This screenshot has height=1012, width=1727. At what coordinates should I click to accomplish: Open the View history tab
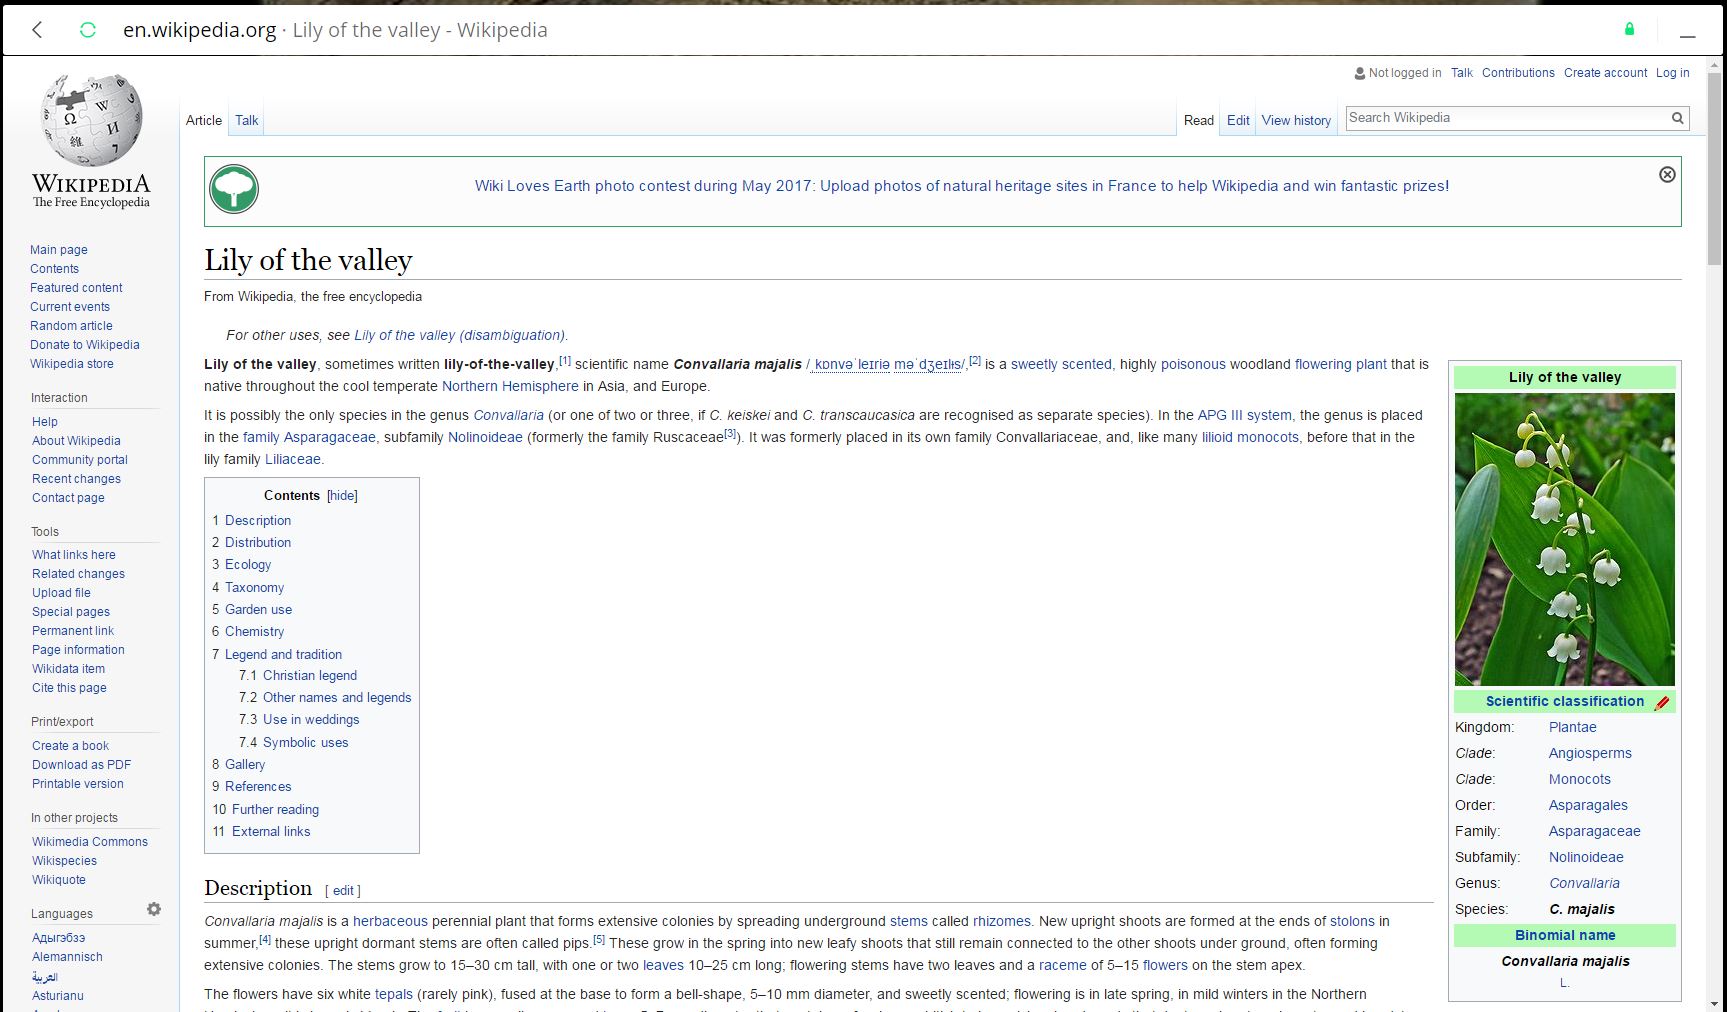(1295, 120)
